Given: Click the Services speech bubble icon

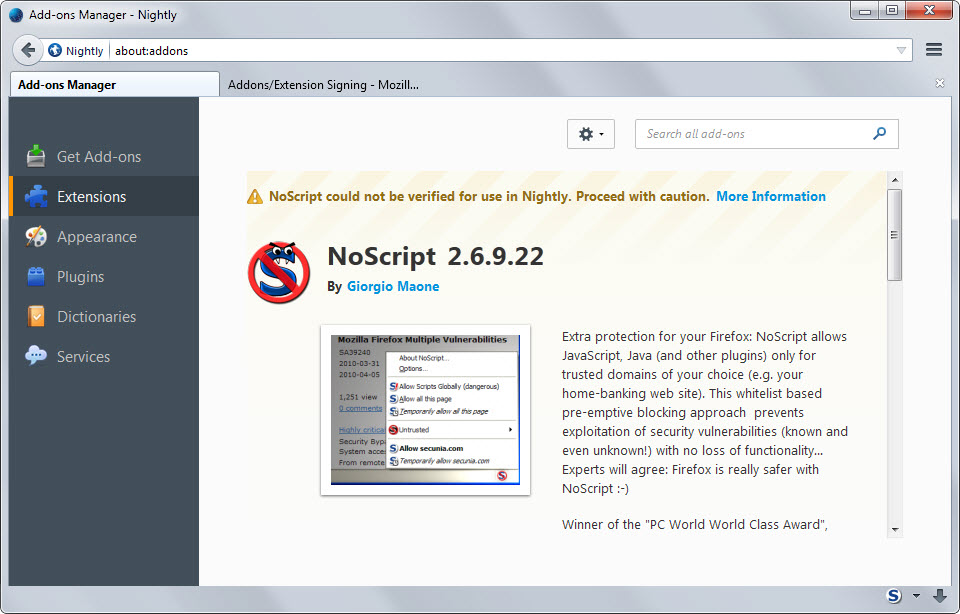Looking at the screenshot, I should (36, 356).
